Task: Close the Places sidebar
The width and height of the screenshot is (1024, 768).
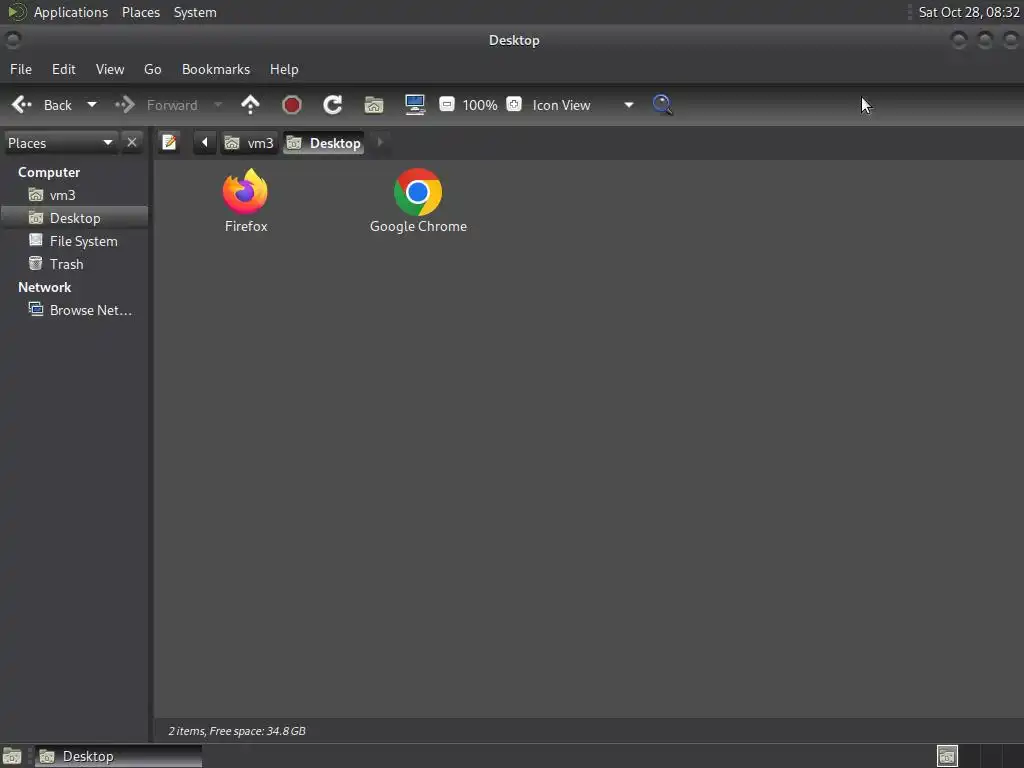Action: click(x=132, y=142)
